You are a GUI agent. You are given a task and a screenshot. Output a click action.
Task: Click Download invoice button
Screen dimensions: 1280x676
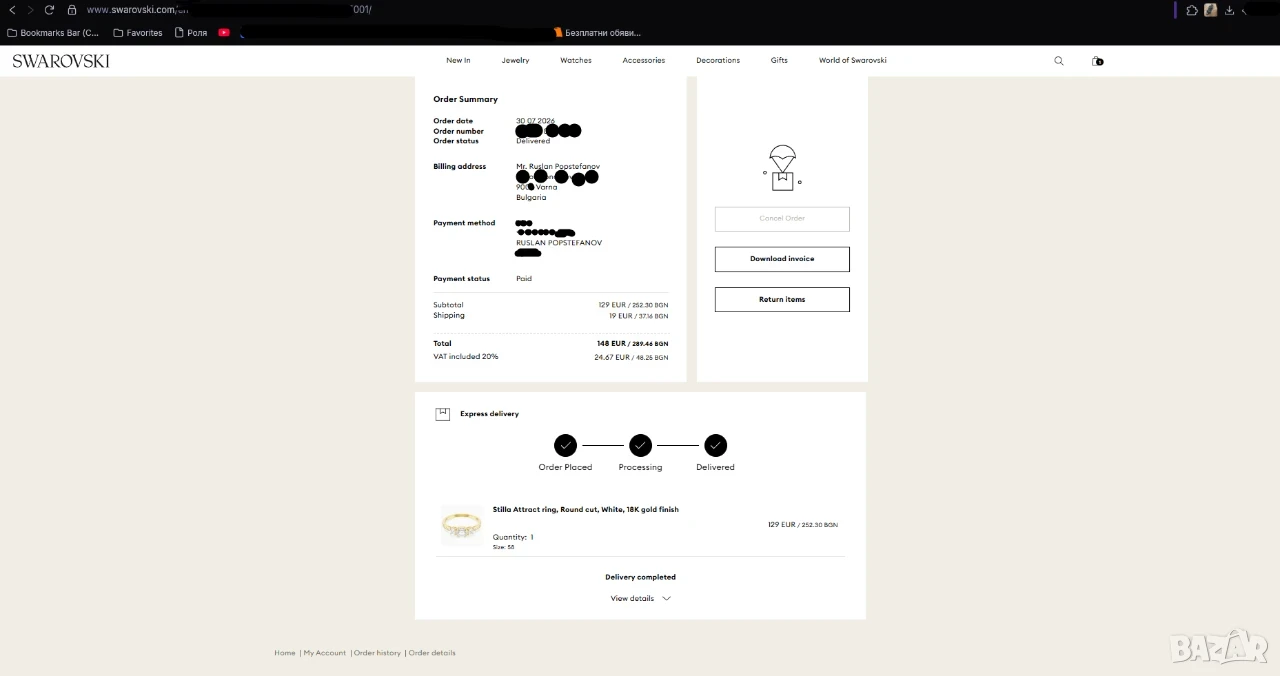pos(782,259)
